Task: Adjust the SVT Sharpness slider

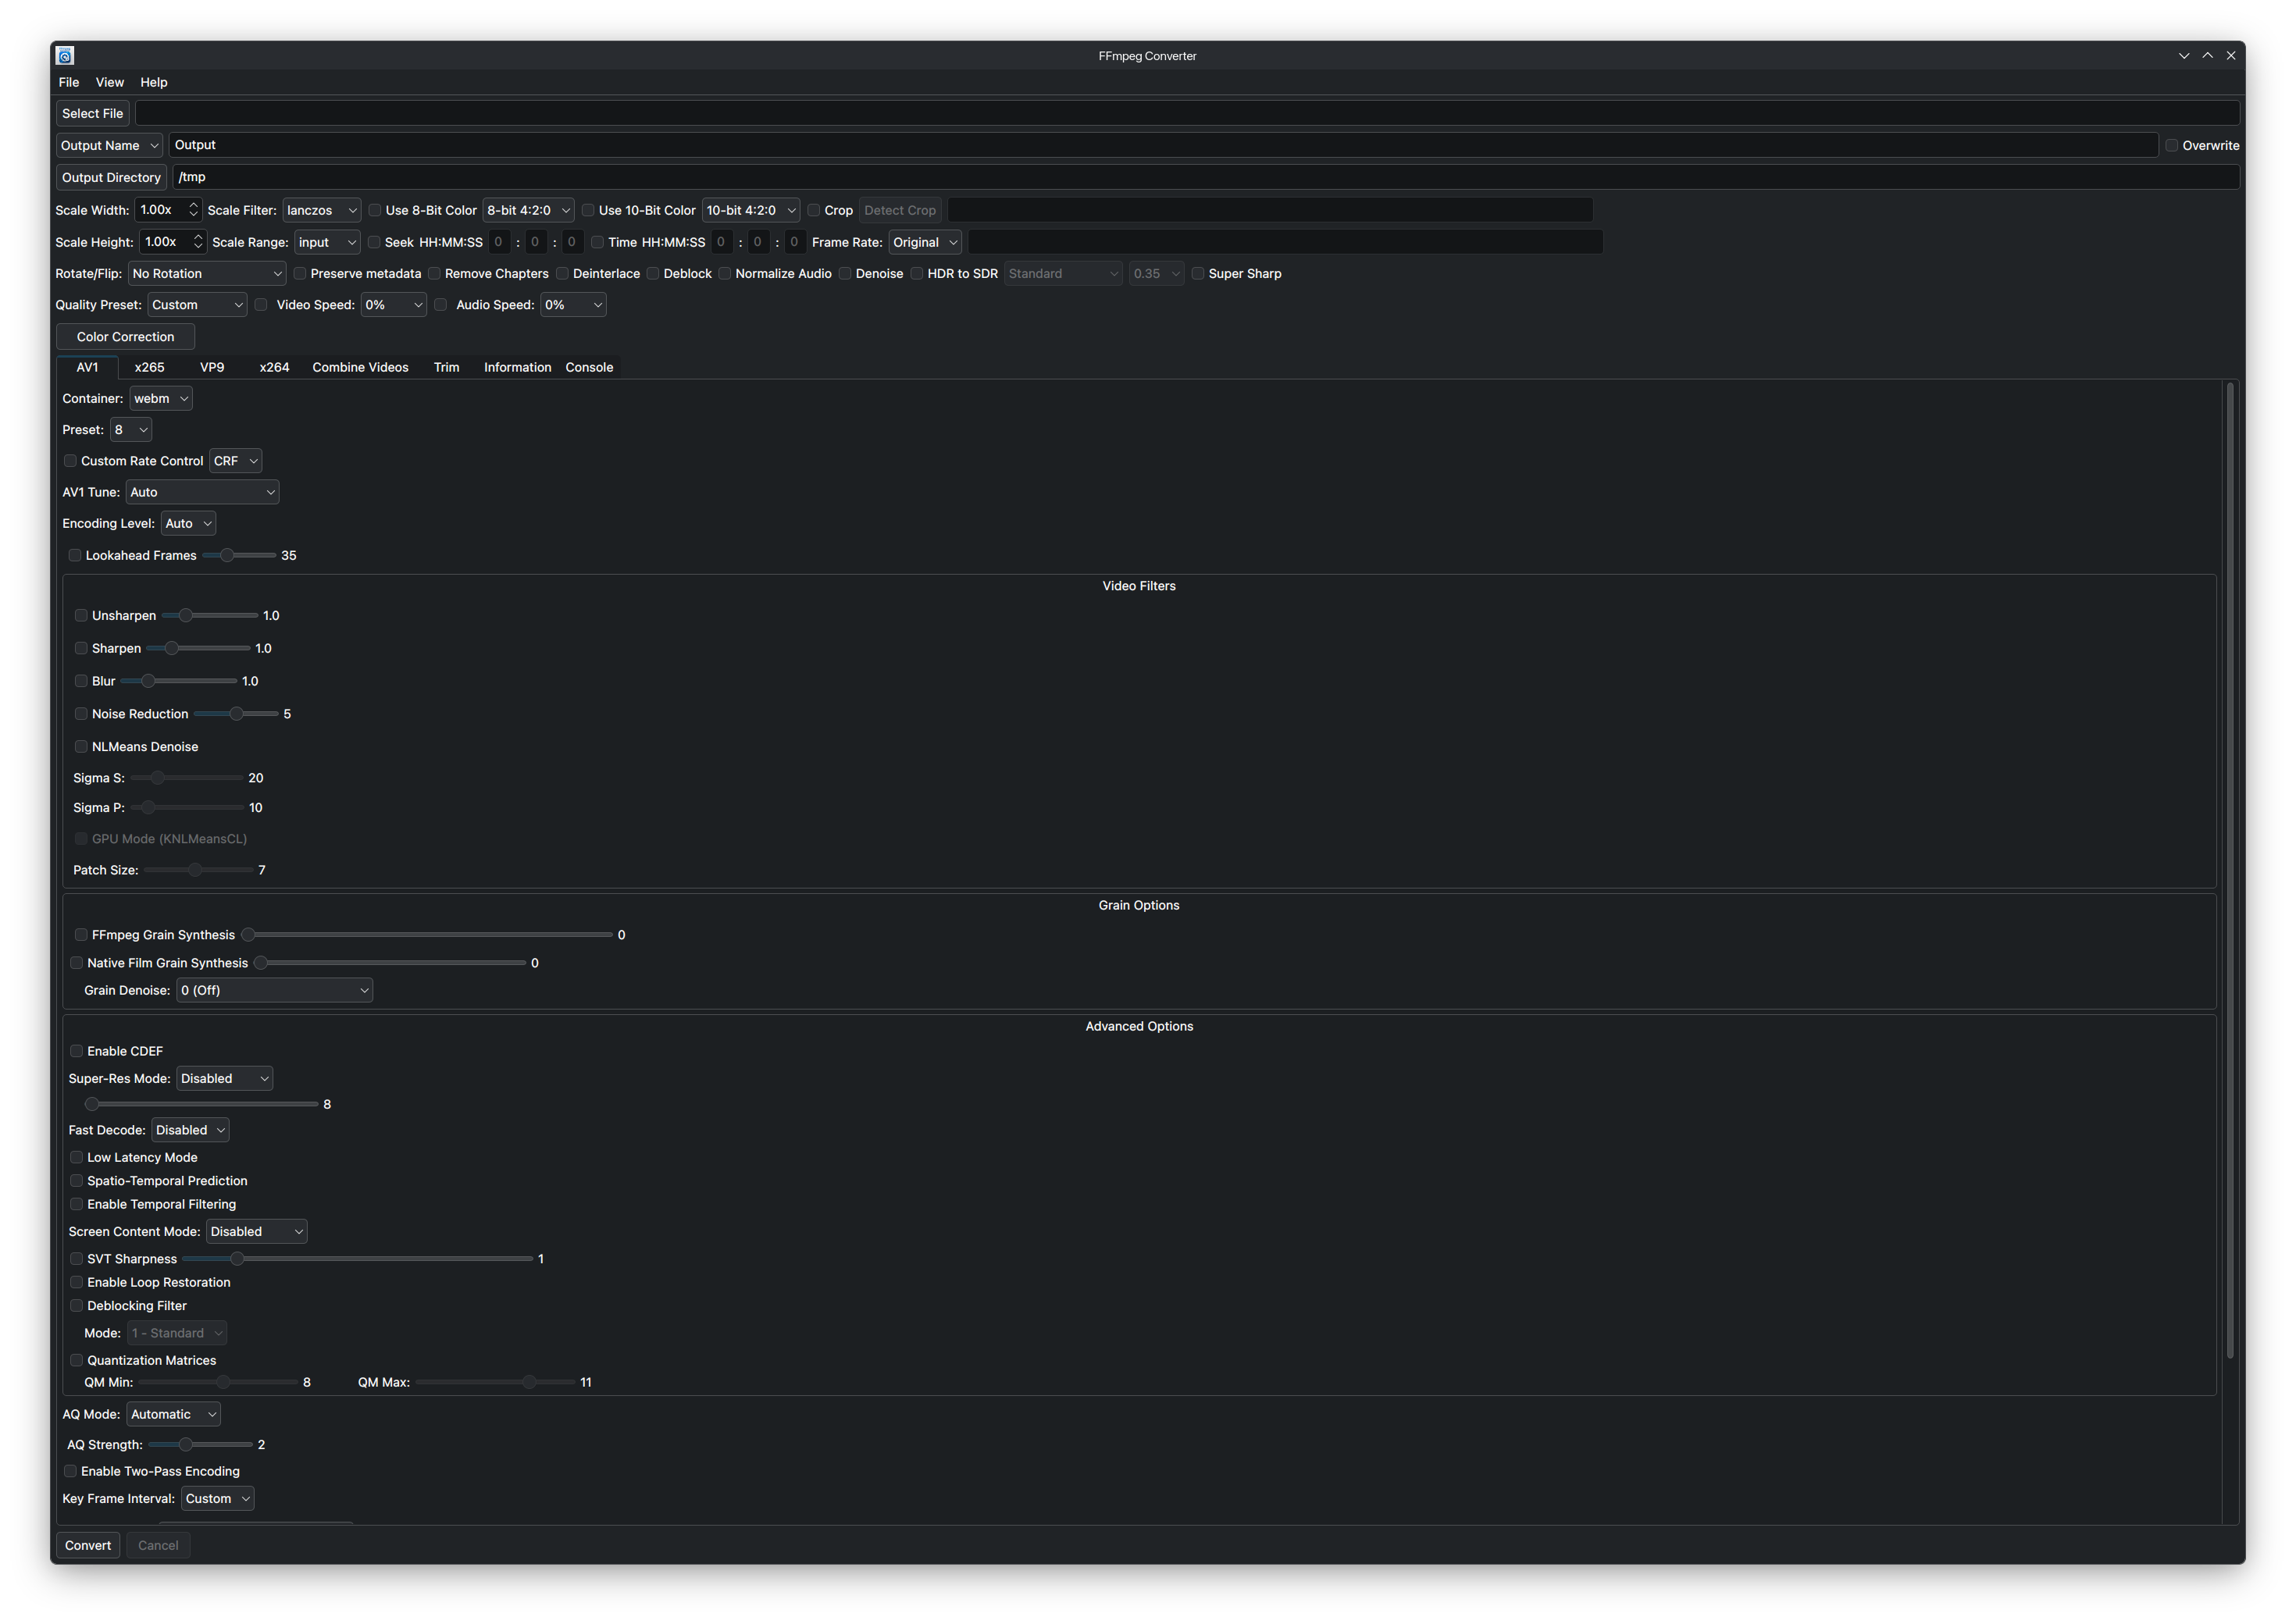Action: pos(358,1258)
